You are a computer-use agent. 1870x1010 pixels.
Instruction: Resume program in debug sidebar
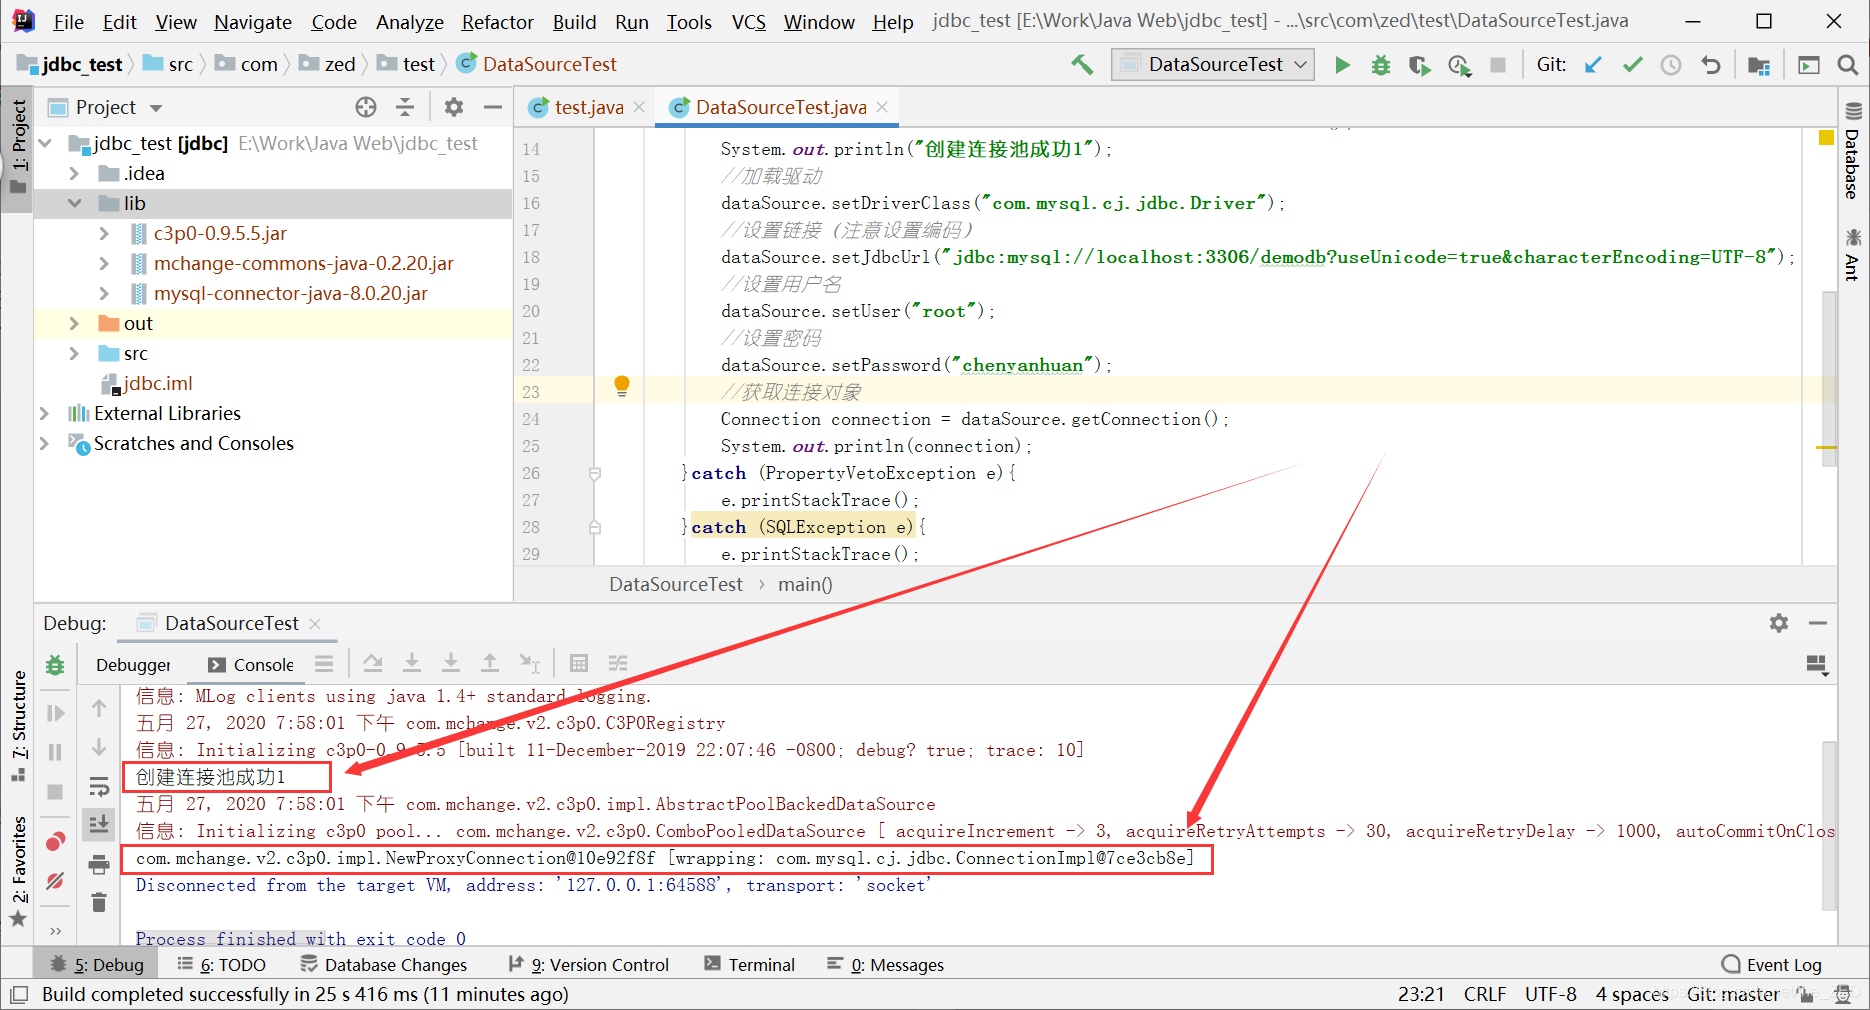pos(55,713)
